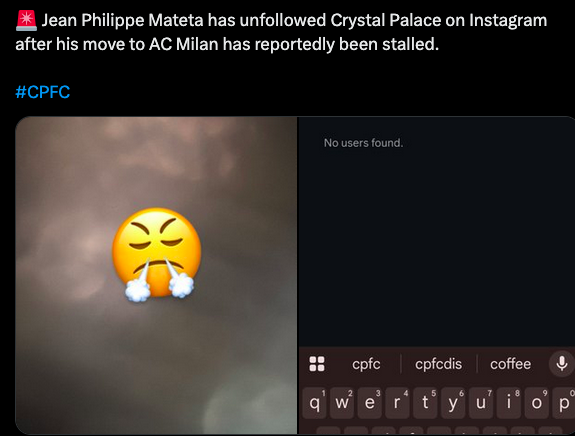
Task: Tap the 'p' key on keyboard
Action: pyautogui.click(x=564, y=403)
